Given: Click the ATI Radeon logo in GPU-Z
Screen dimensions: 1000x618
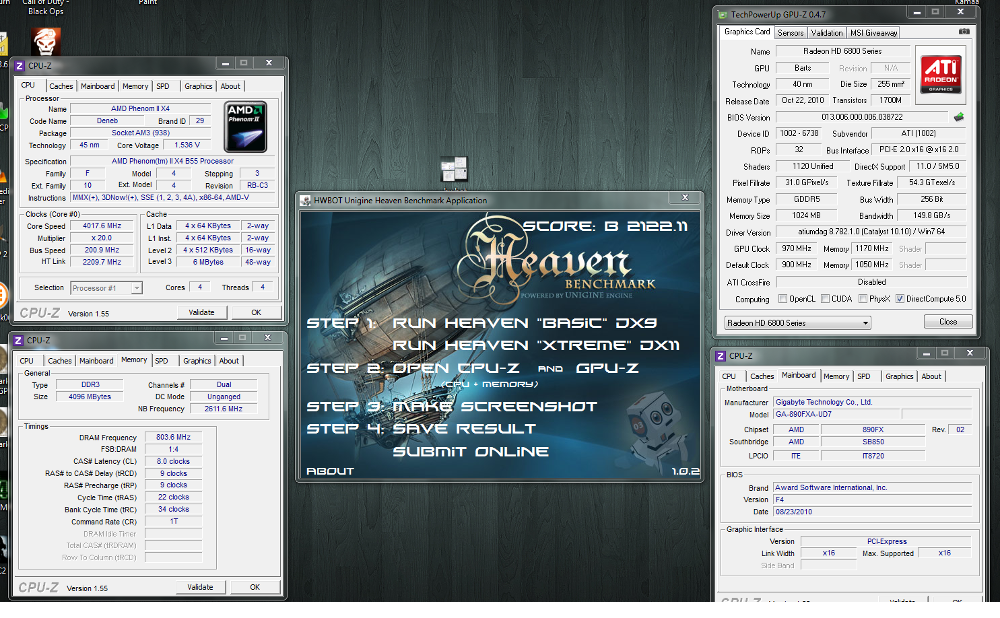Looking at the screenshot, I should 941,75.
